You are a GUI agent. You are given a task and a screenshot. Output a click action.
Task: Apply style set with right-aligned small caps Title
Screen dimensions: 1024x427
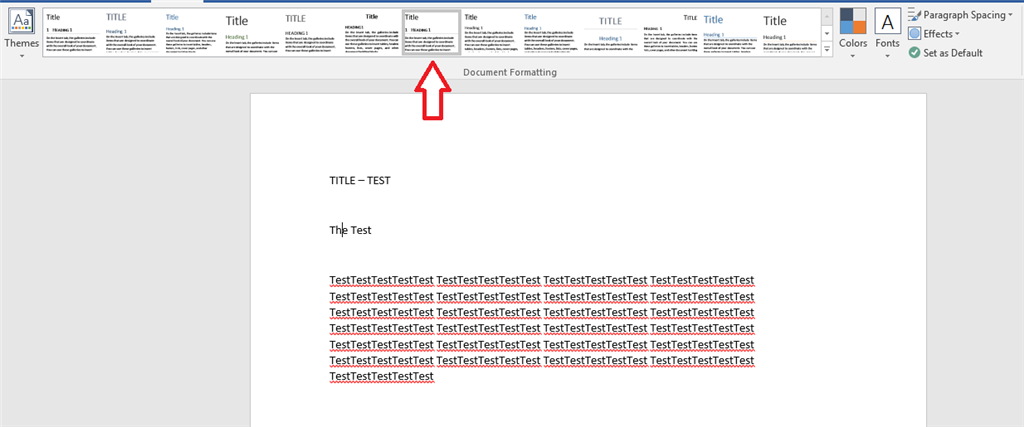670,33
